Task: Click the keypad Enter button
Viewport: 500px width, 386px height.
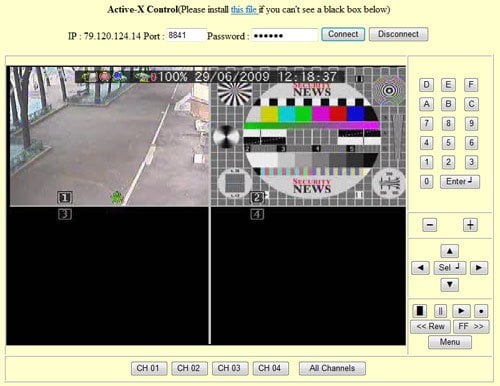Action: pos(460,182)
